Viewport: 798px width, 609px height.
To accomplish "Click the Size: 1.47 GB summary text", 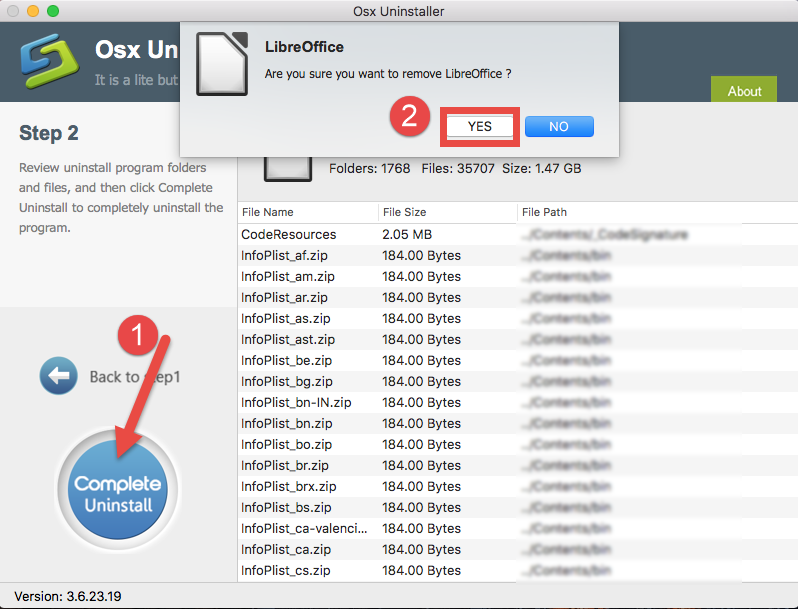I will point(542,168).
